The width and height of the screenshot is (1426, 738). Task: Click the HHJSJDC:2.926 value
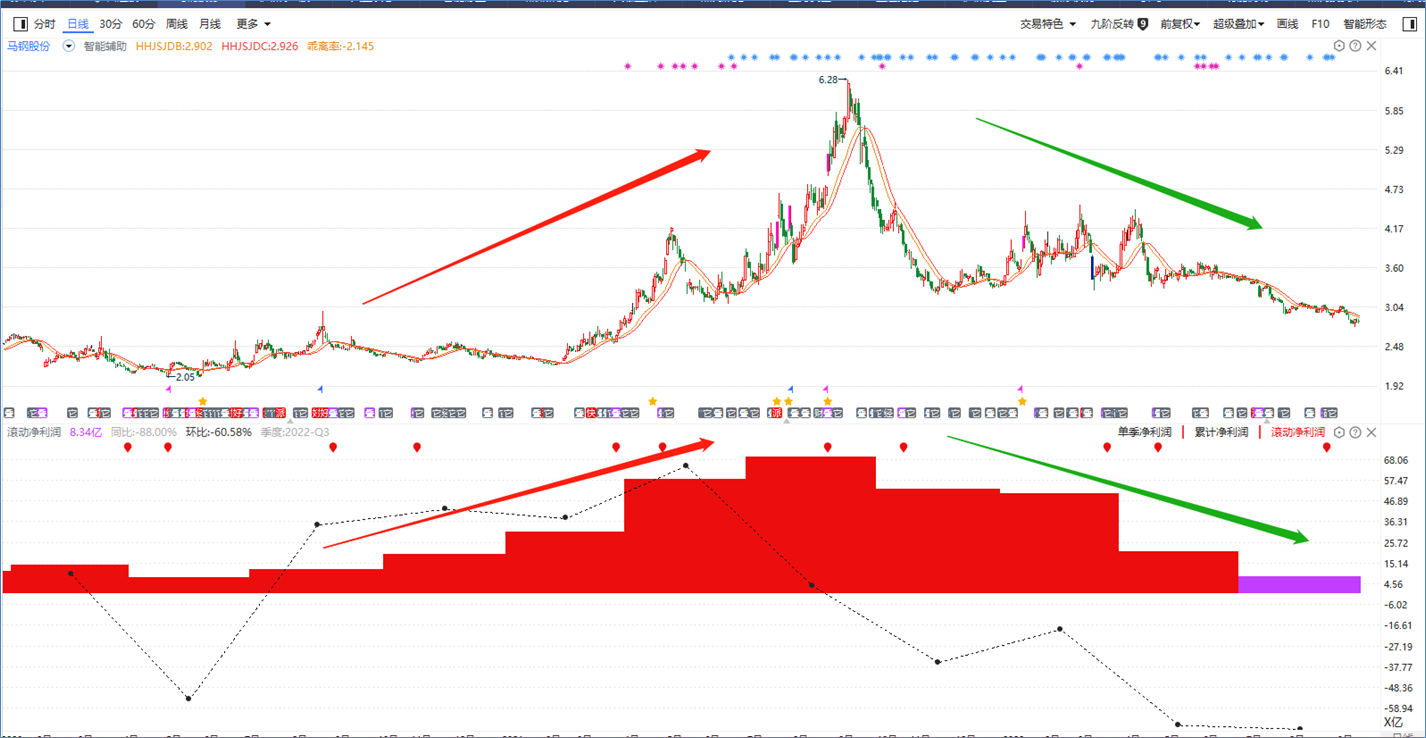[260, 46]
